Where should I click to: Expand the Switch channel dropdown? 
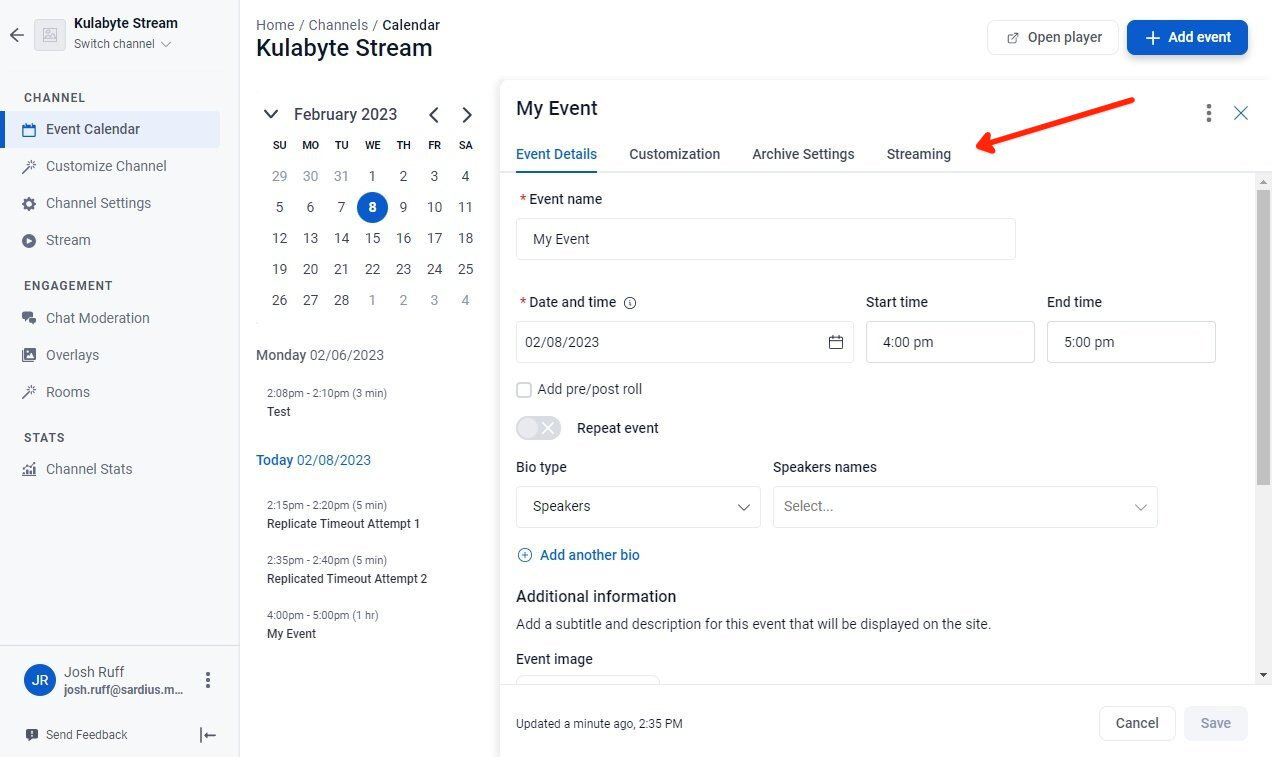(123, 44)
